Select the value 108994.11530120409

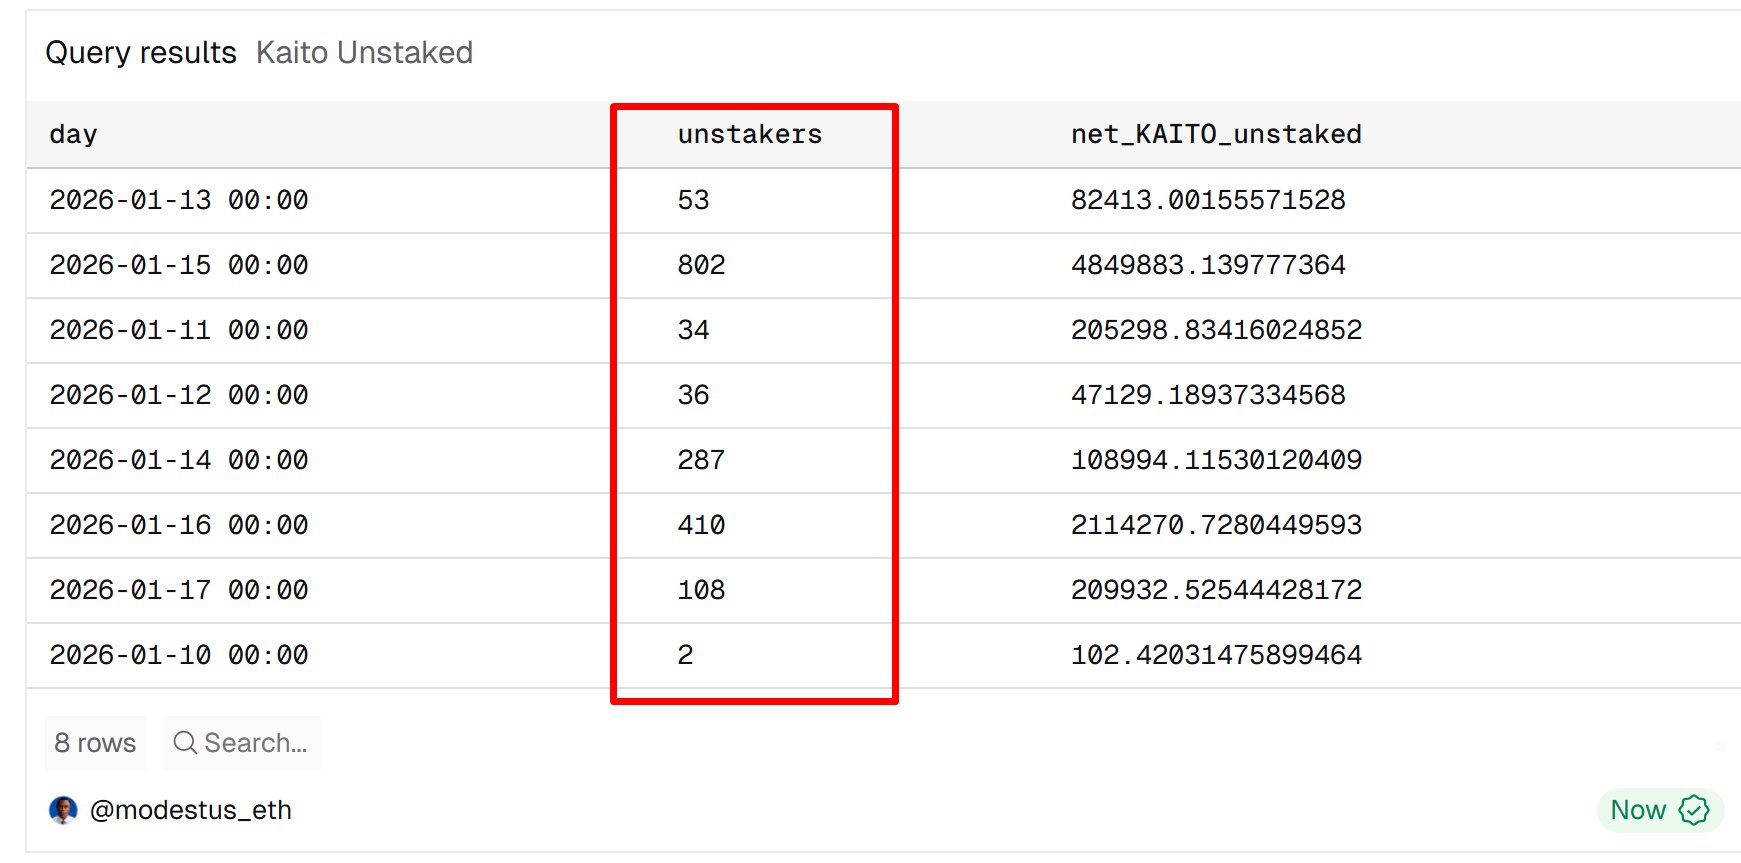click(x=1216, y=460)
